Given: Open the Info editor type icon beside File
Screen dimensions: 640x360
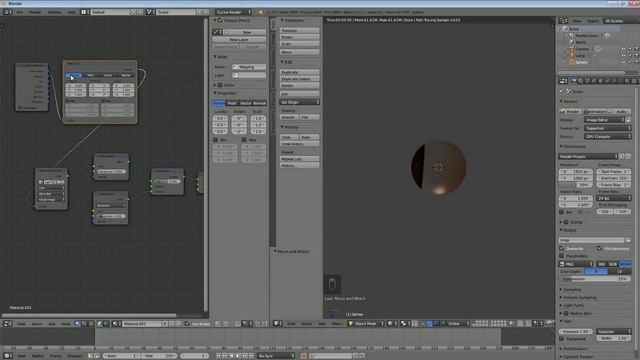Looking at the screenshot, I should (7, 12).
